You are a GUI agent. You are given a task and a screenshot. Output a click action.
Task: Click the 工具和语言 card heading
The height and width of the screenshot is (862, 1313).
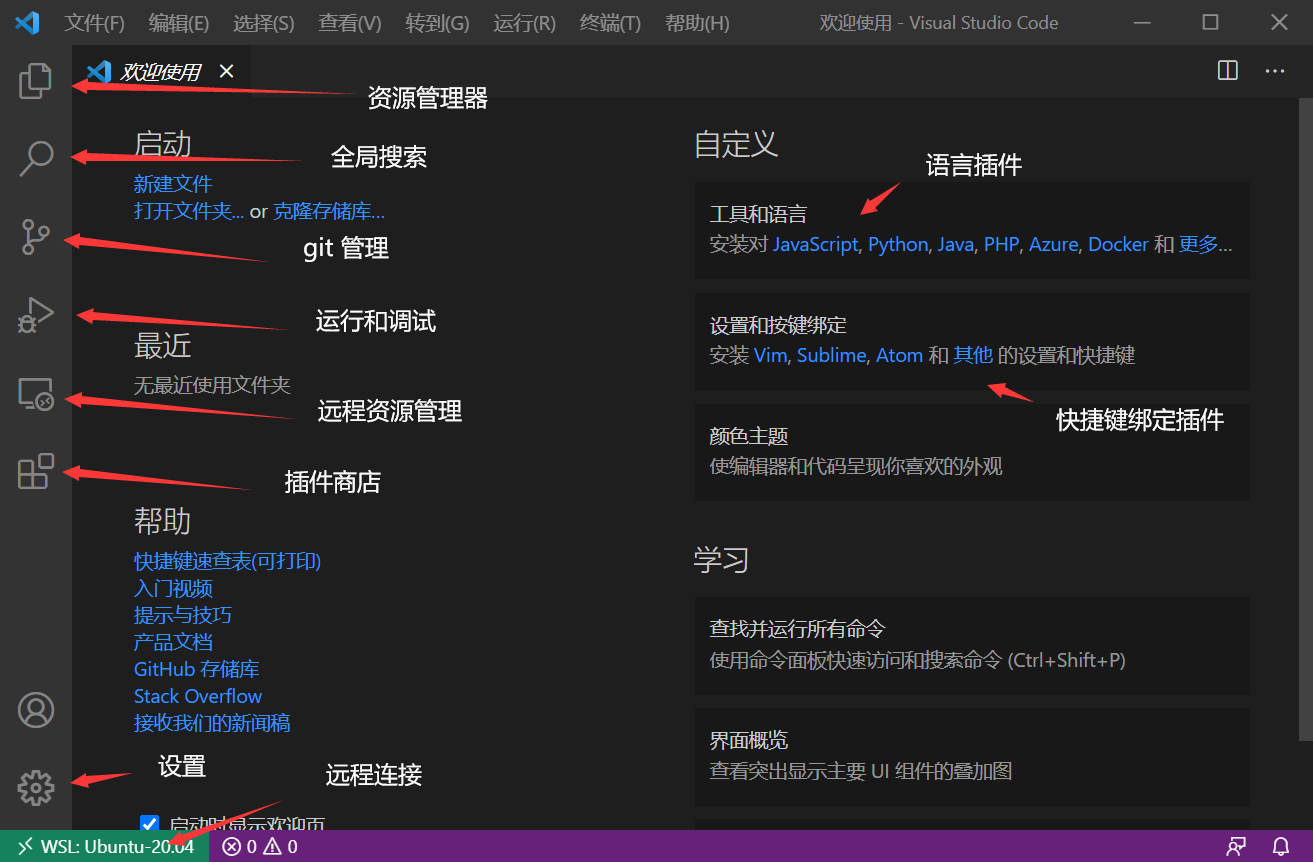(758, 214)
